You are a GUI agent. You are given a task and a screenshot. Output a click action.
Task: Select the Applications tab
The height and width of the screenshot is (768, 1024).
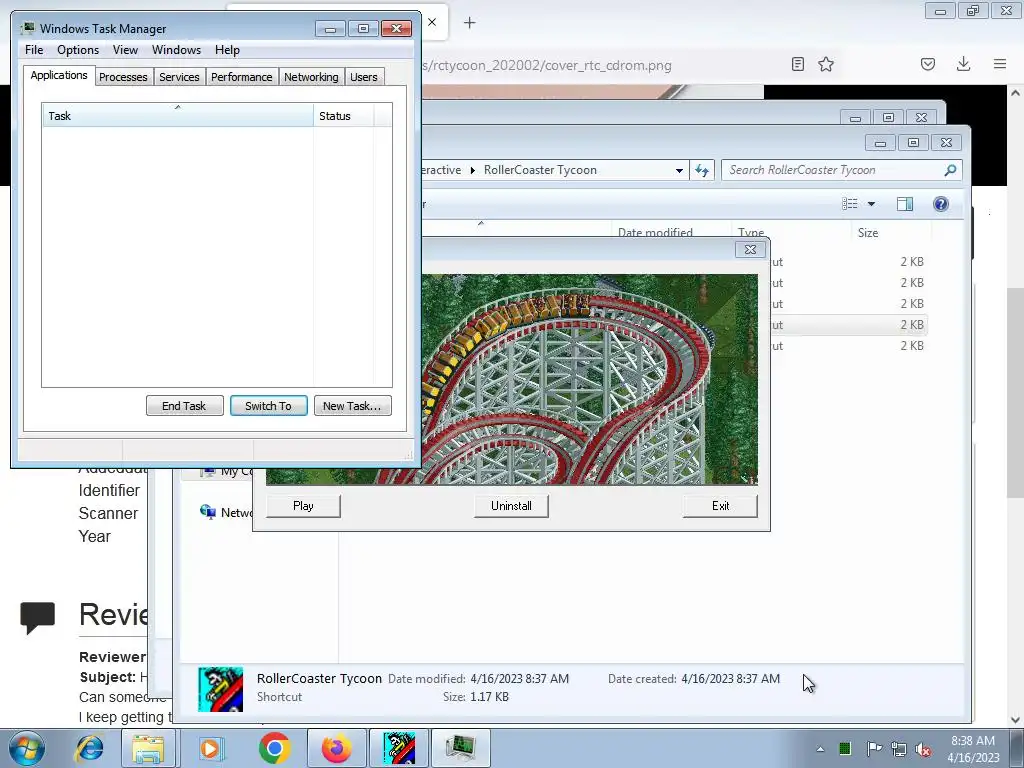coord(59,75)
